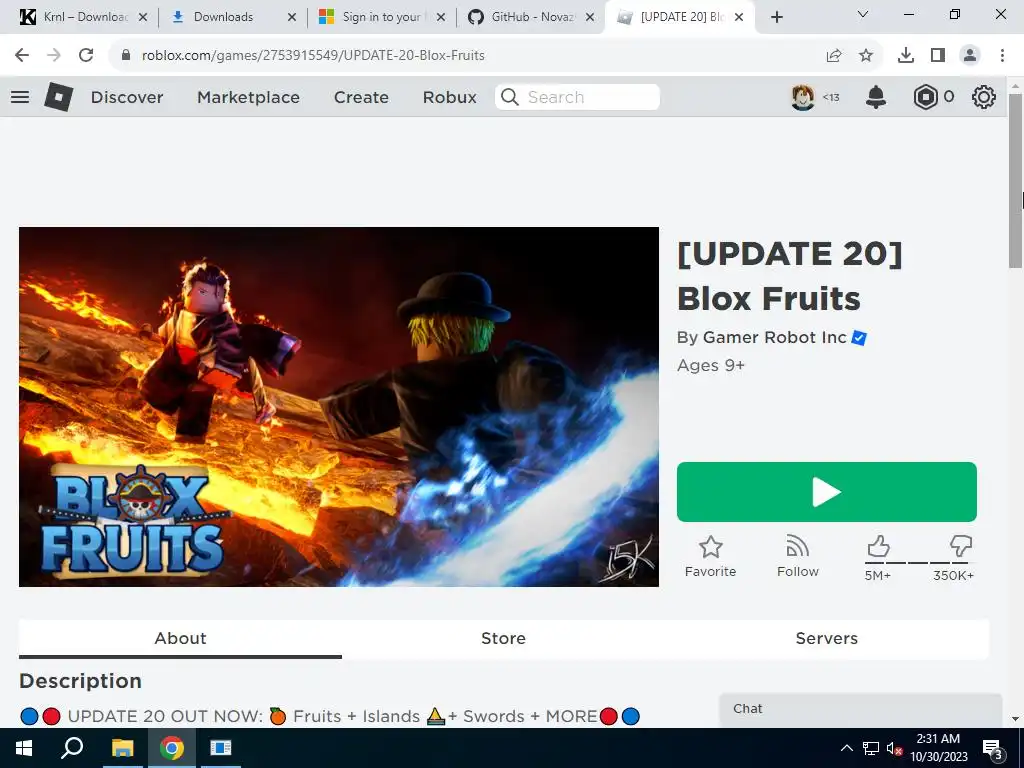Open the user avatar profile
Image resolution: width=1024 pixels, height=768 pixels.
(803, 97)
